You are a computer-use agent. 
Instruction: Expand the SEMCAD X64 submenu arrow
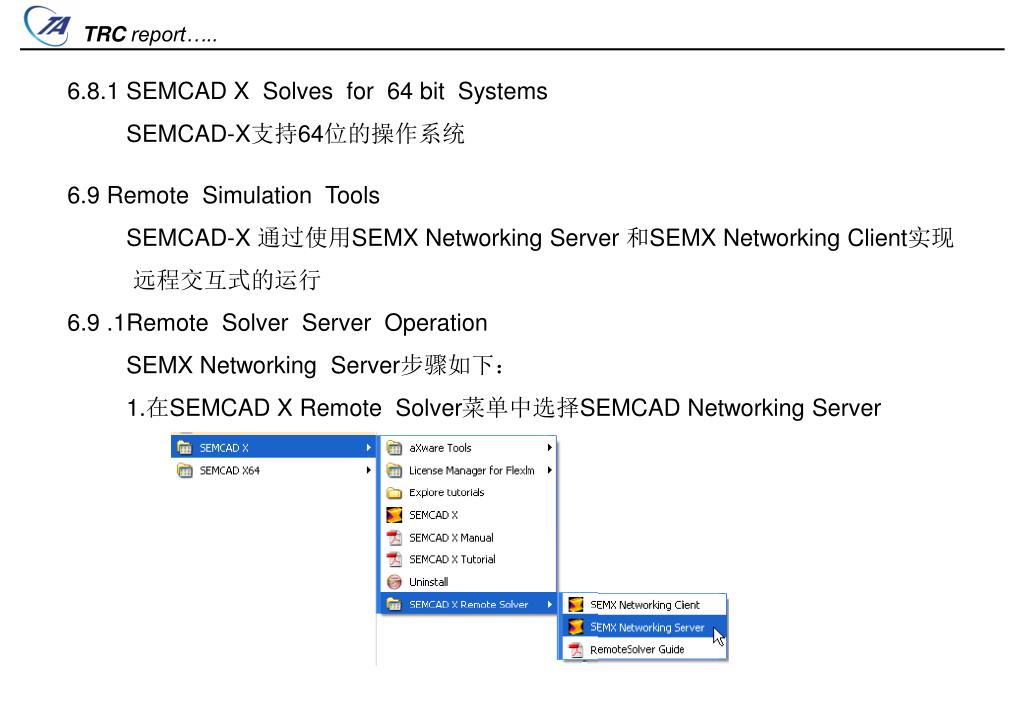(369, 470)
